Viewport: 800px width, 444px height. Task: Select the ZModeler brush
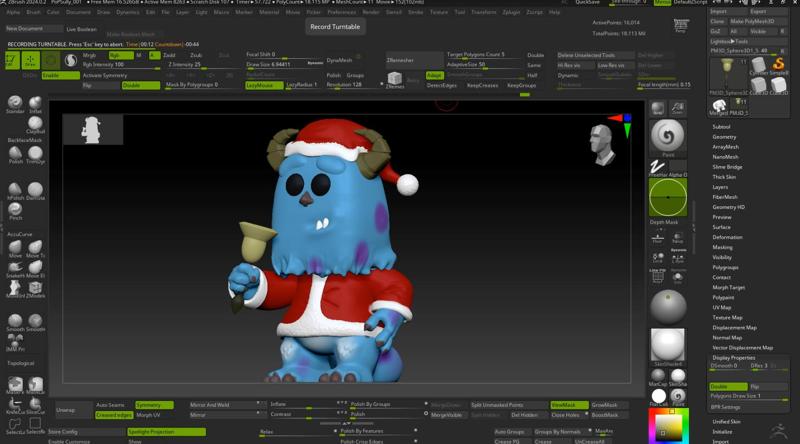[x=35, y=289]
